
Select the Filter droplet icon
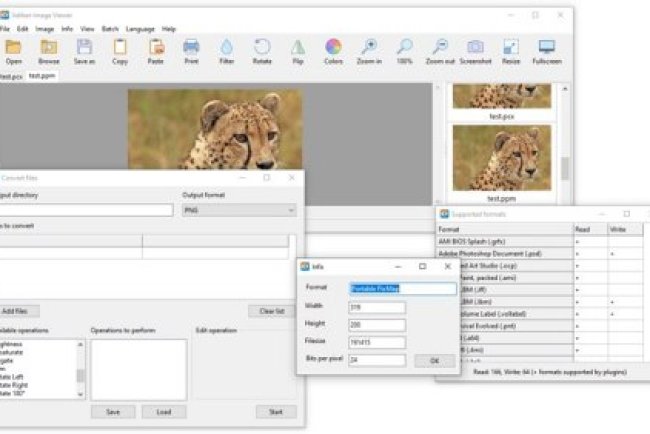[x=226, y=48]
